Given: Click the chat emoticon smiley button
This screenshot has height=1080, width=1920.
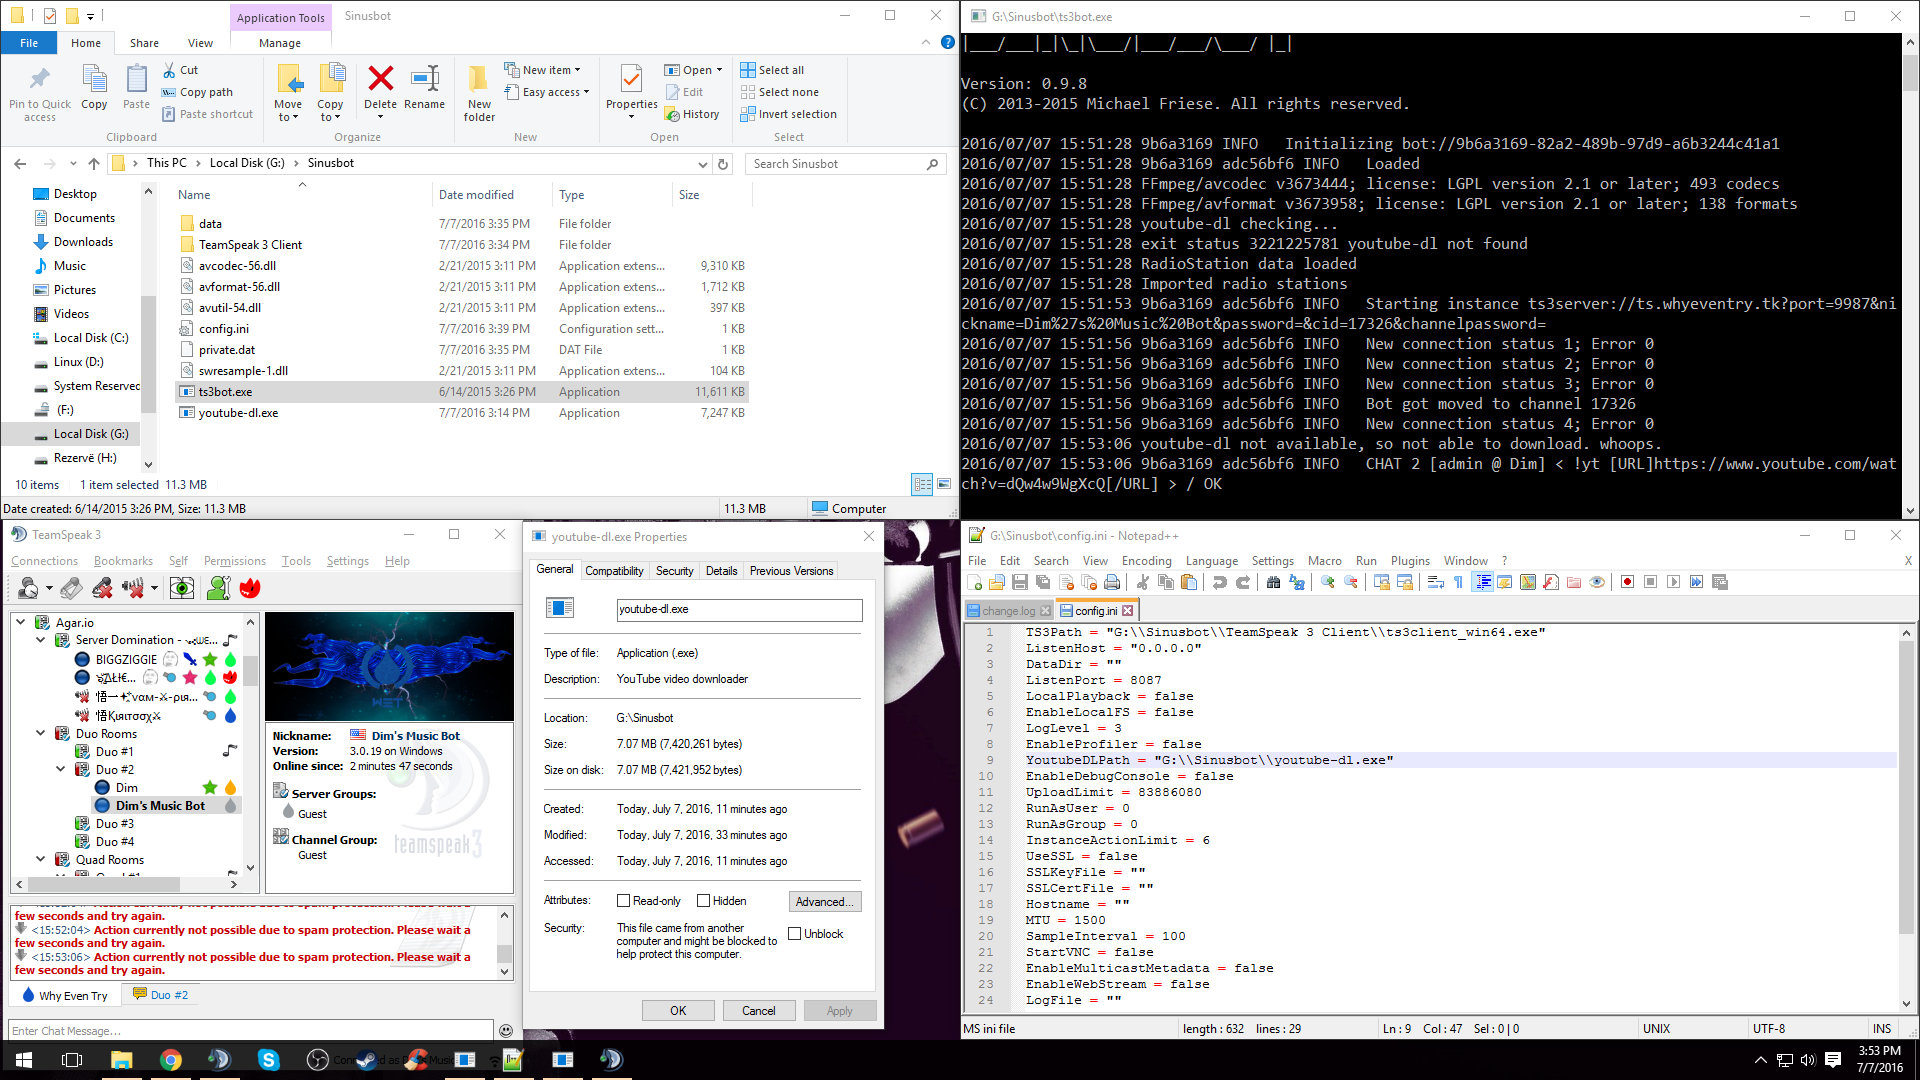Looking at the screenshot, I should coord(506,1030).
